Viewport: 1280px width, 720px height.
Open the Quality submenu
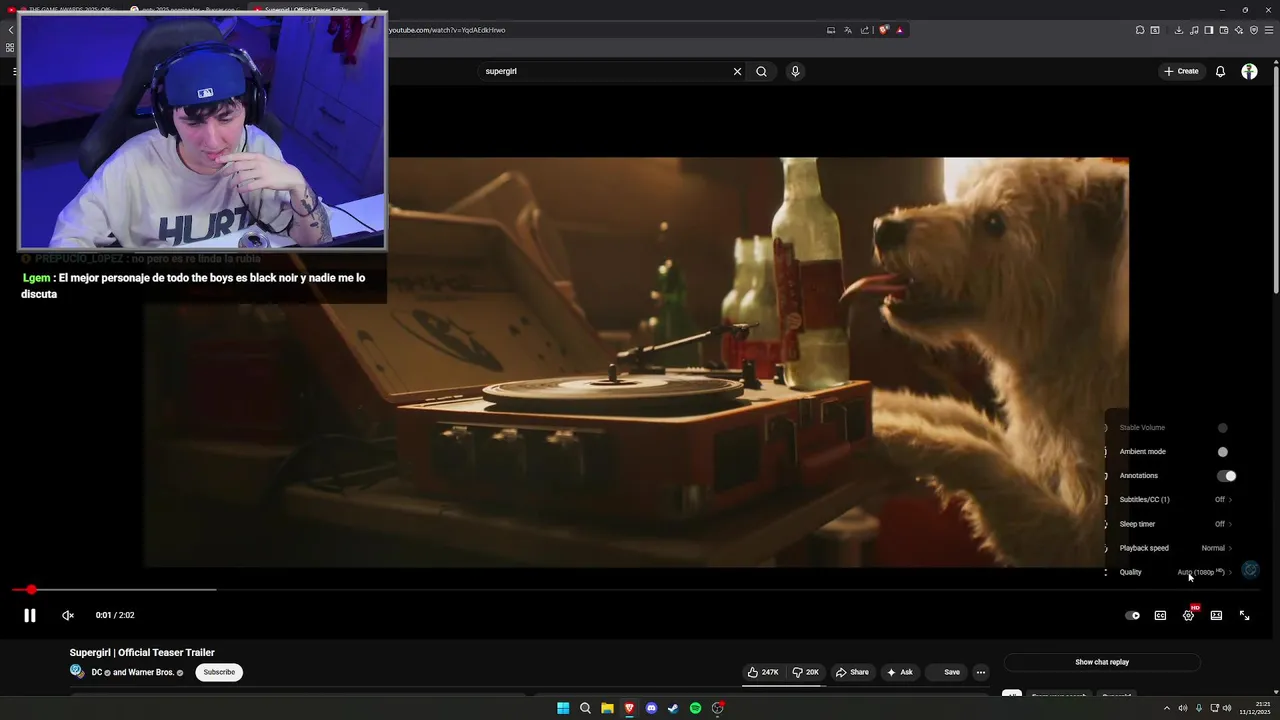click(x=1171, y=572)
